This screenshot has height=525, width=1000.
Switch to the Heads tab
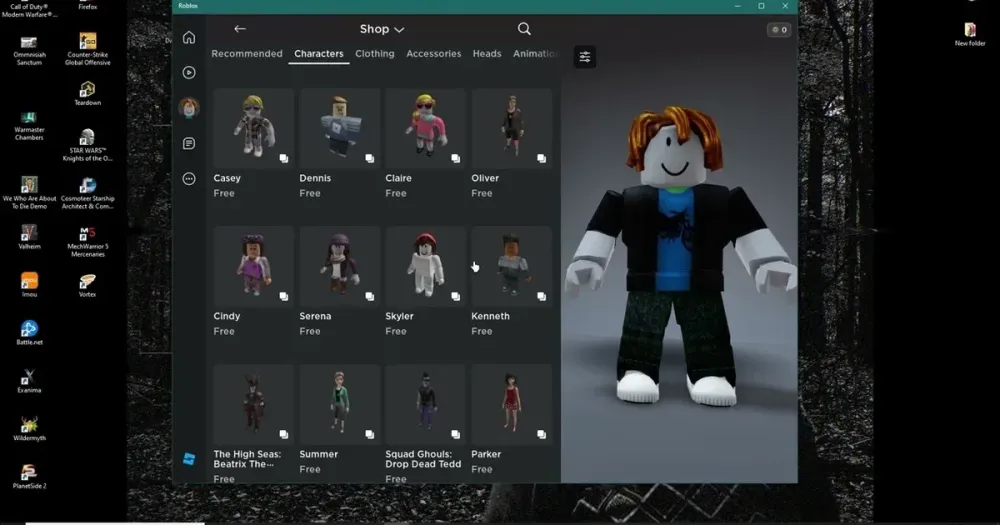(x=487, y=54)
